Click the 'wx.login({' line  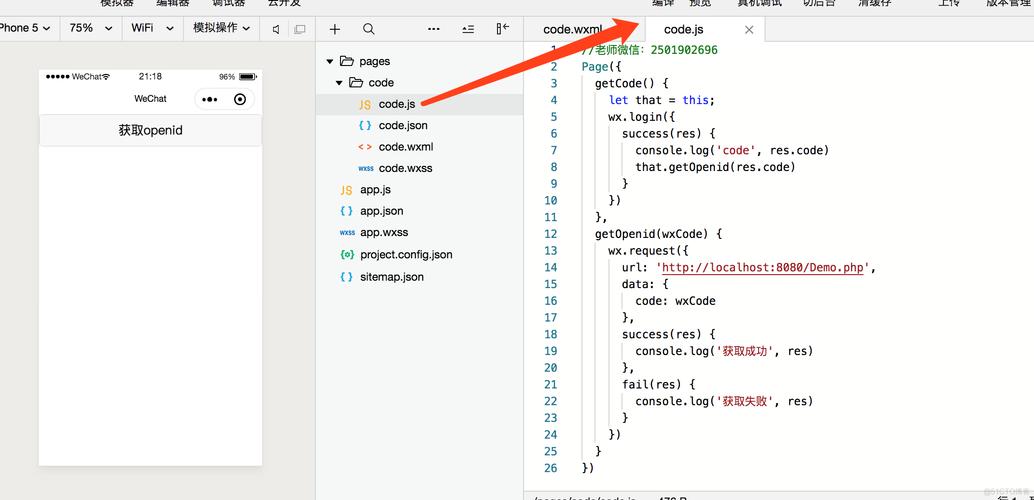(642, 117)
